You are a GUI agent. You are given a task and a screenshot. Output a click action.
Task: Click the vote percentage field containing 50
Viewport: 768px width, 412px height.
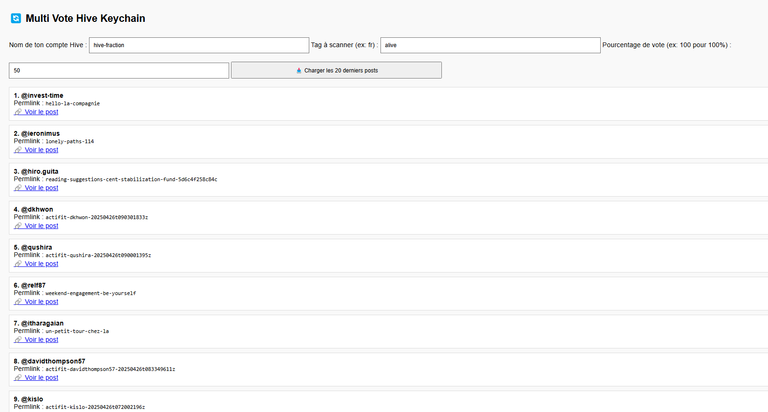(x=119, y=70)
